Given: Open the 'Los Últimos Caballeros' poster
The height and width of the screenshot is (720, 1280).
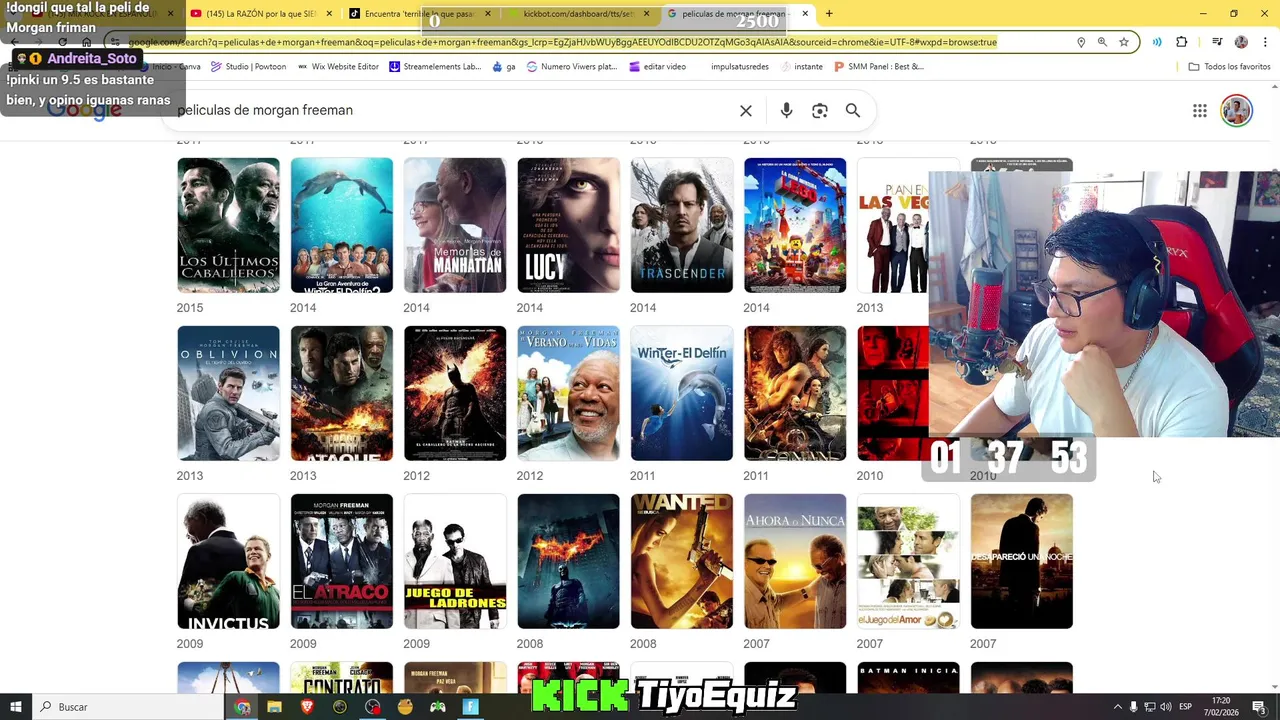Looking at the screenshot, I should pos(228,225).
